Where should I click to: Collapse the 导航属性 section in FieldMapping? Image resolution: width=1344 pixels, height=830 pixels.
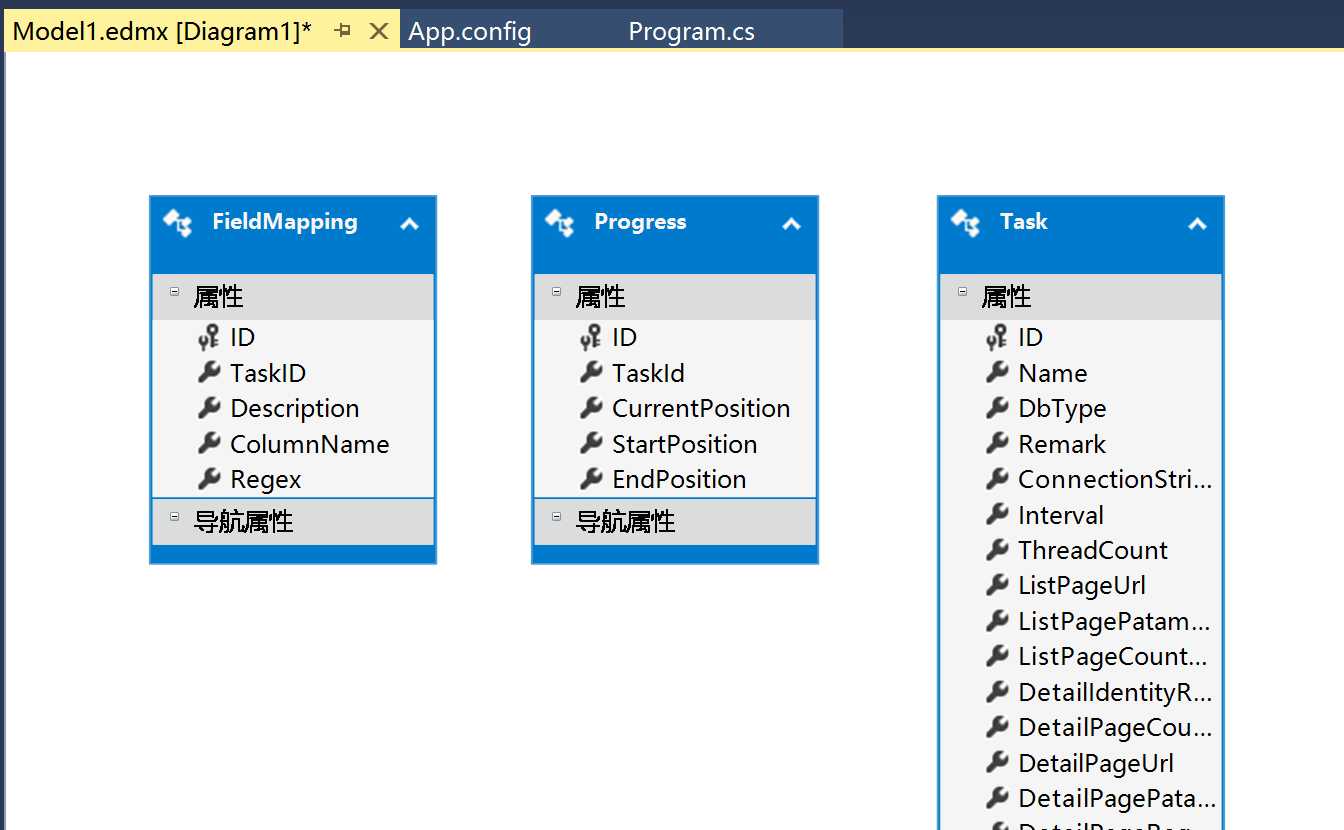click(174, 516)
